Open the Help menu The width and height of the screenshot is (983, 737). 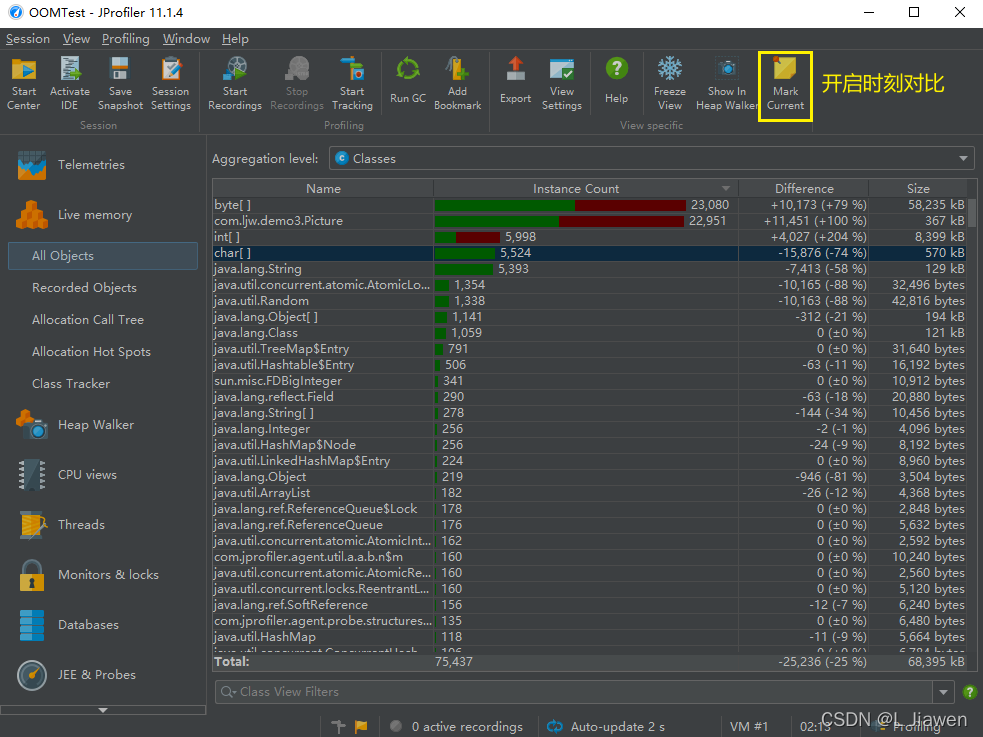point(235,39)
